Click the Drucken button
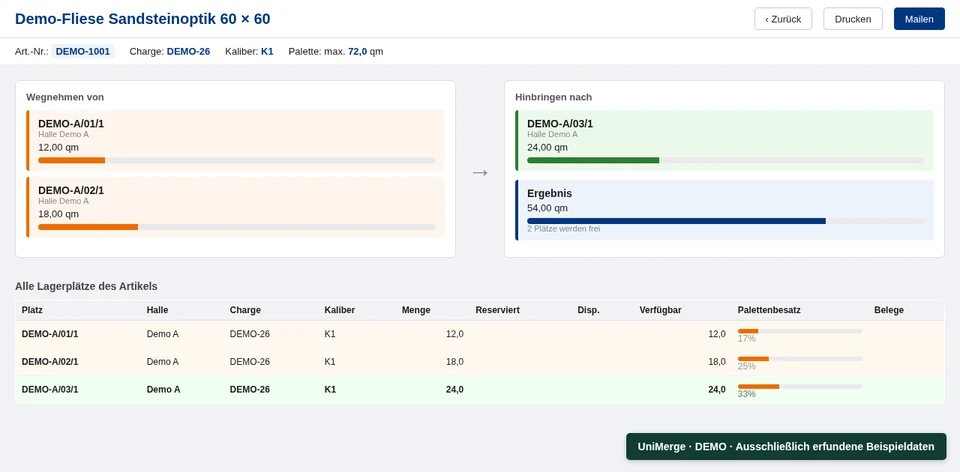960x472 pixels. tap(853, 19)
